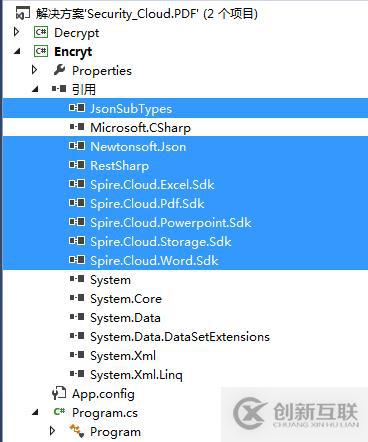The height and width of the screenshot is (442, 368).
Task: Select the JsonSubTypes reference
Action: pyautogui.click(x=131, y=109)
